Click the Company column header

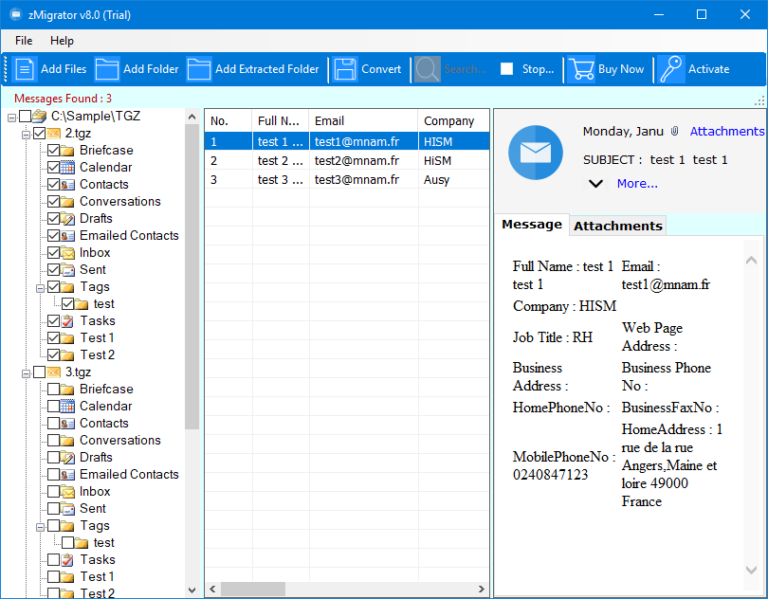coord(454,121)
